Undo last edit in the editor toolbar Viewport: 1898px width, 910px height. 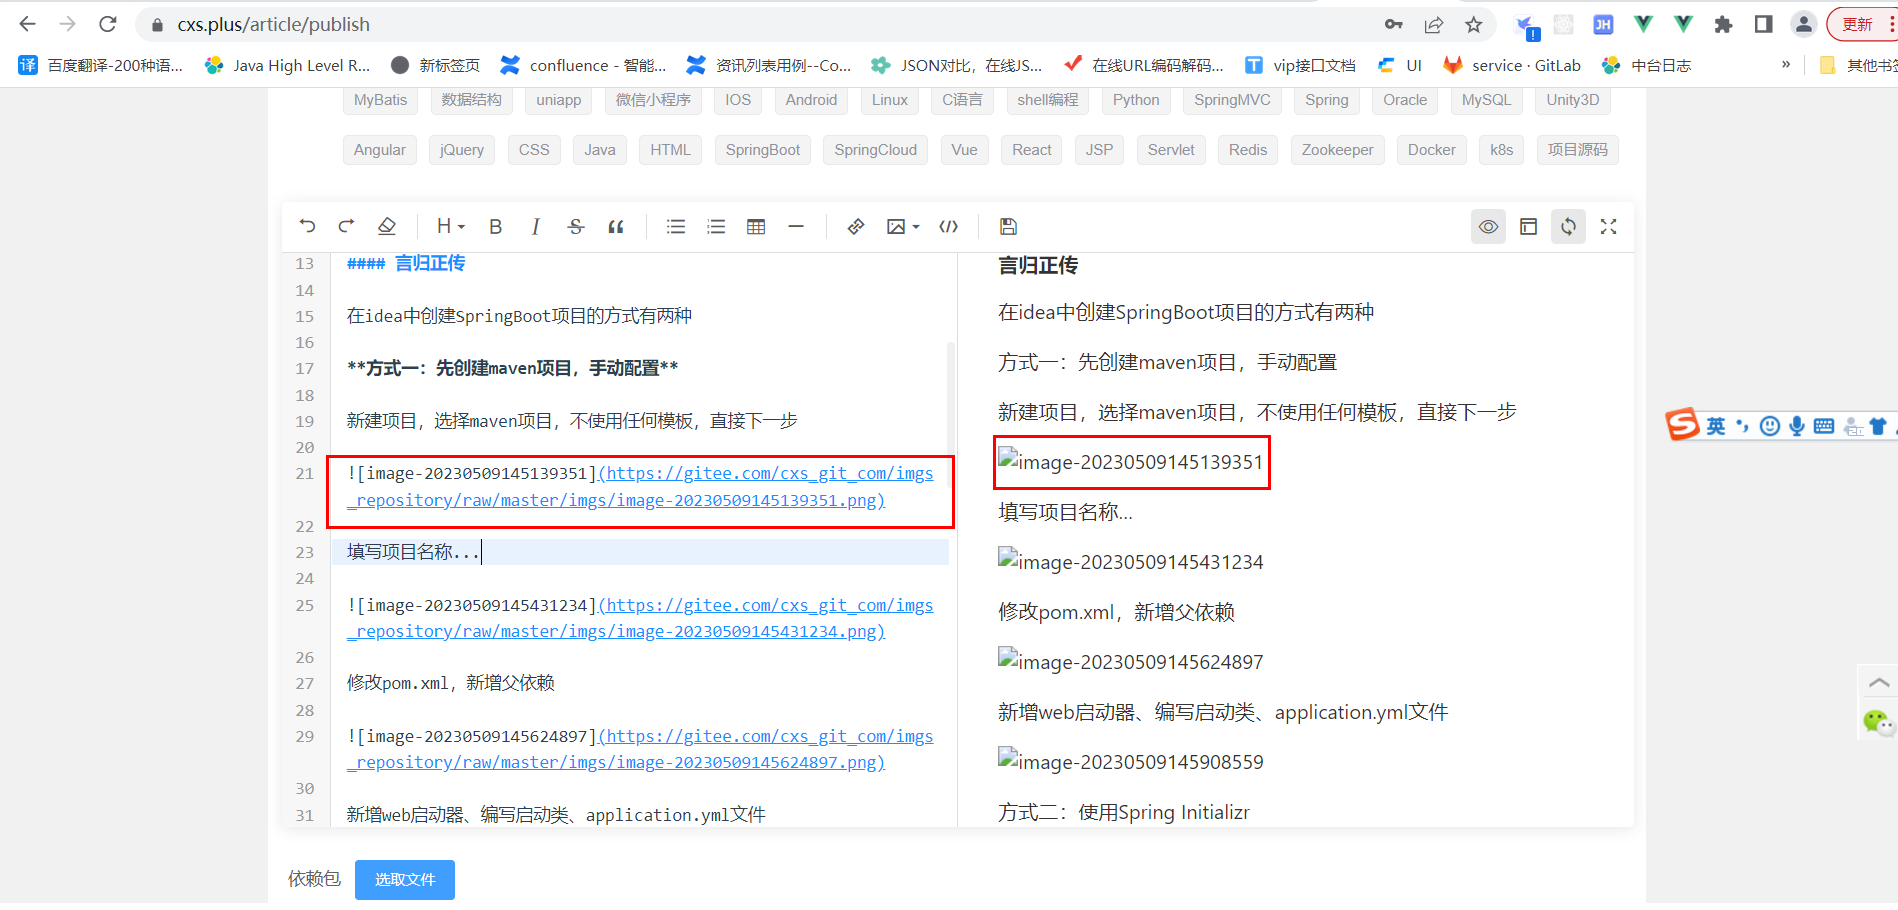click(307, 227)
